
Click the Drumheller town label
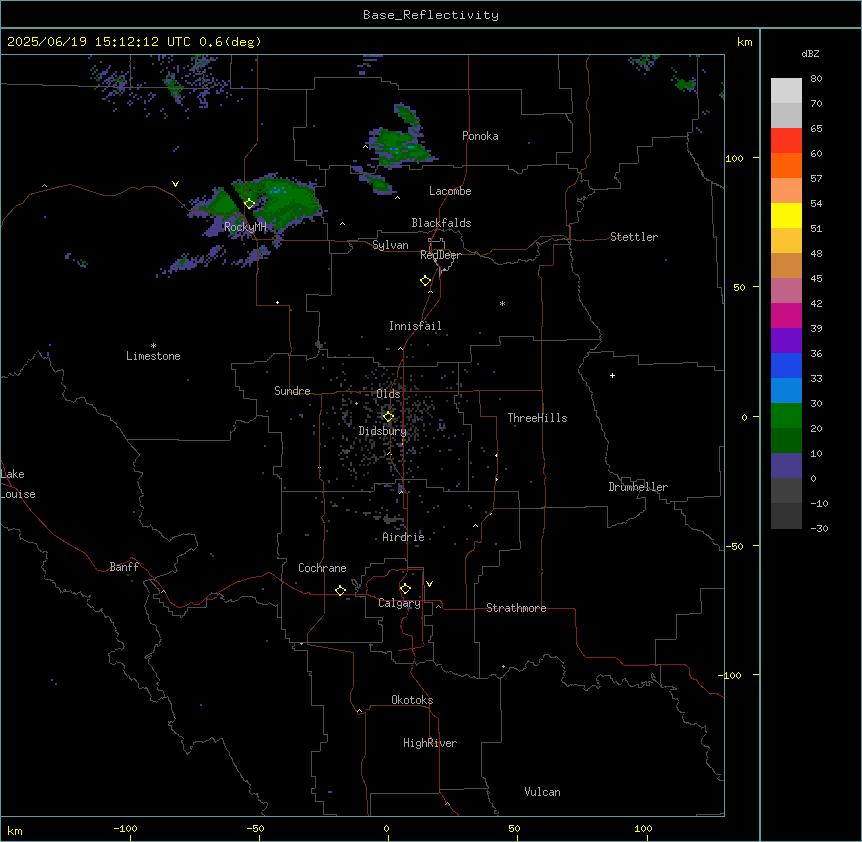tap(638, 487)
